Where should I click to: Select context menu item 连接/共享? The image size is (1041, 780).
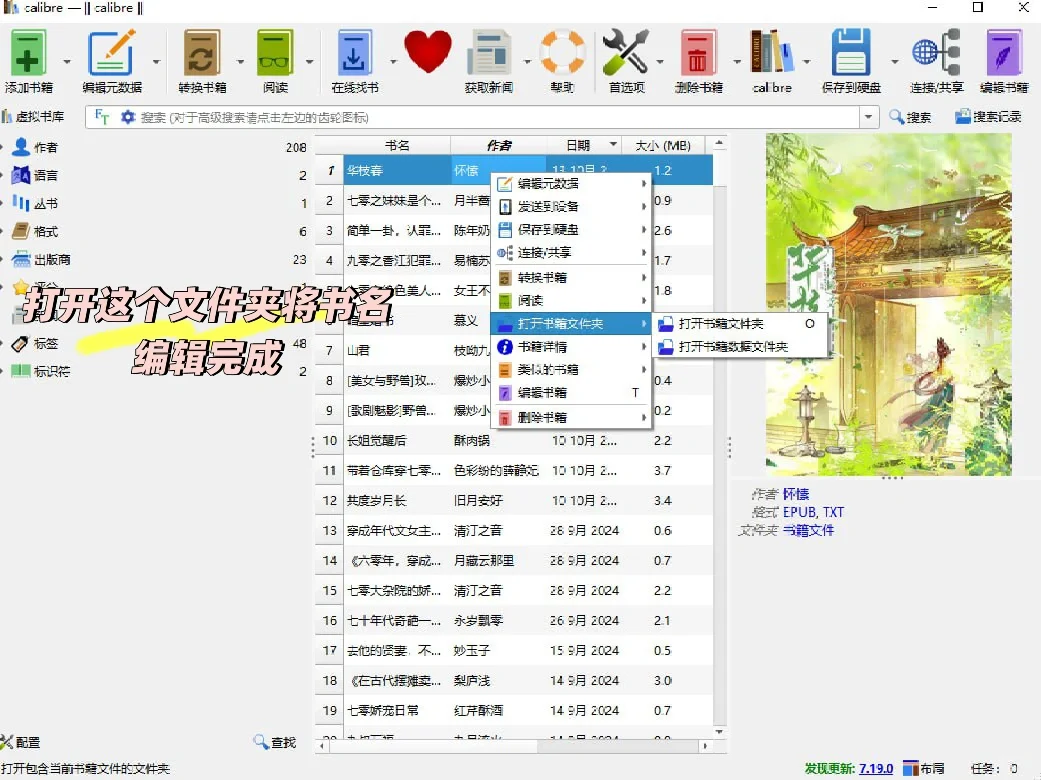pyautogui.click(x=571, y=253)
